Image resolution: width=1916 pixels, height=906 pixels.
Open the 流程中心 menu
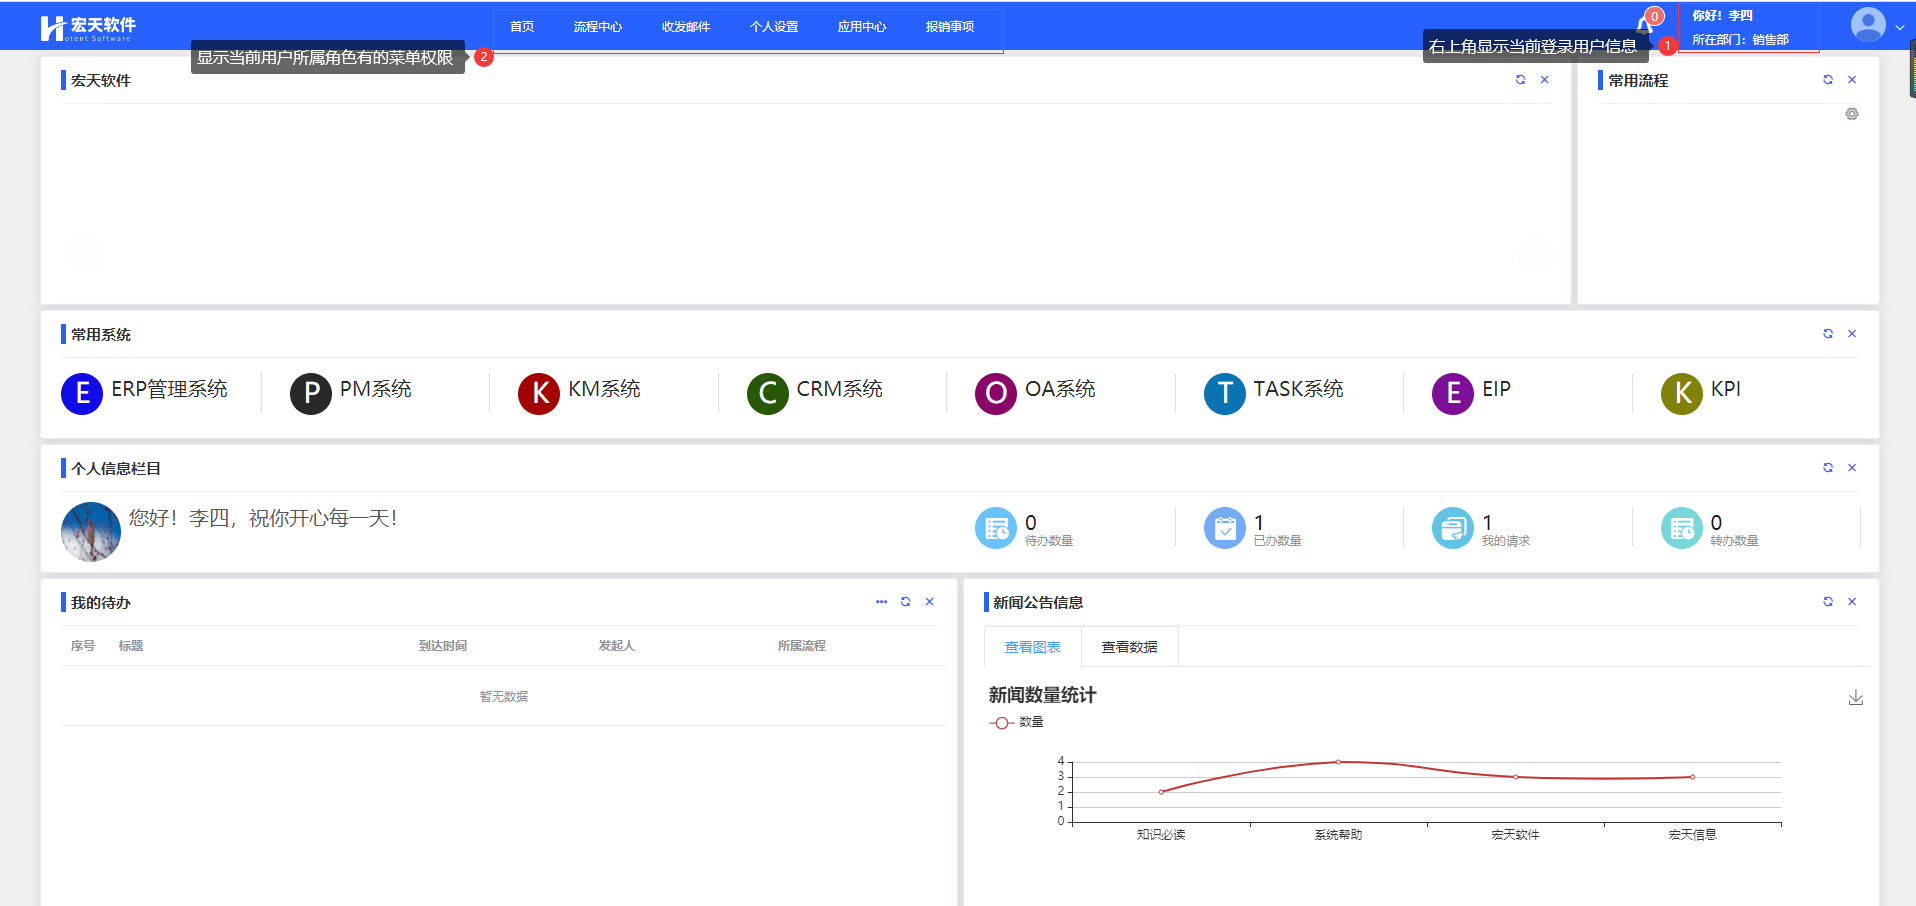point(597,27)
